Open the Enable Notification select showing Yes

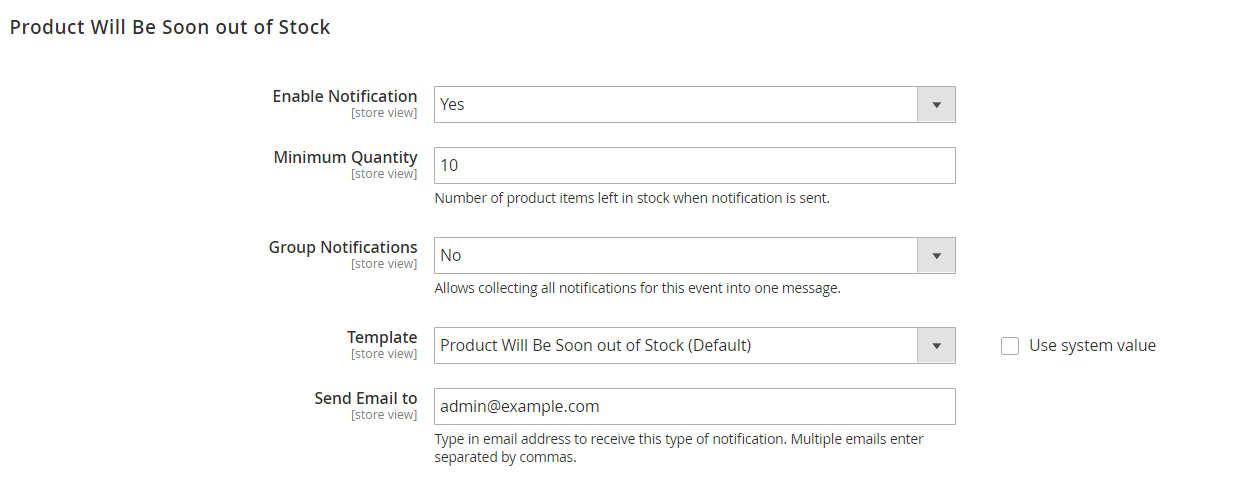694,104
